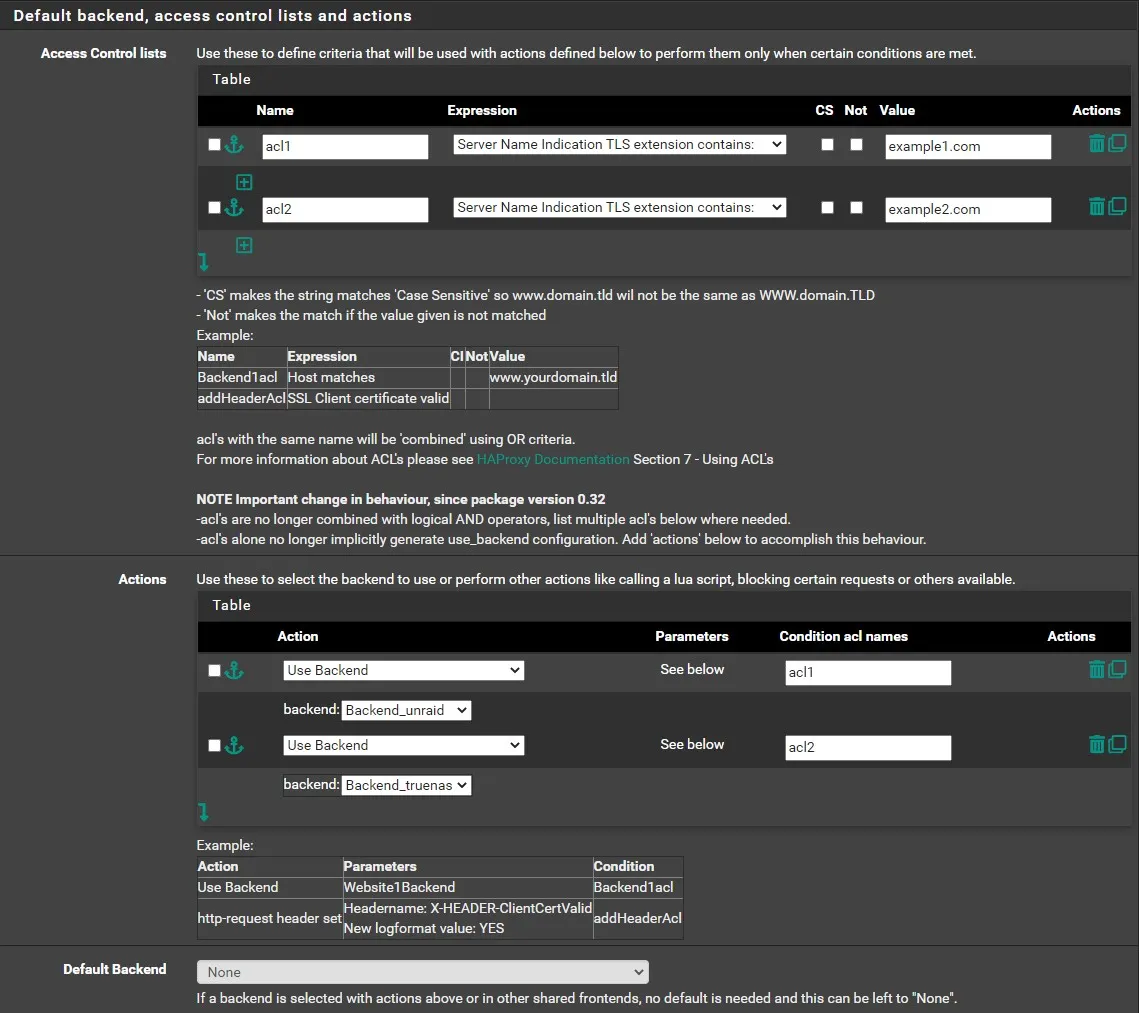Click the acl1 condition acl names field
This screenshot has height=1013, width=1139.
pos(867,672)
